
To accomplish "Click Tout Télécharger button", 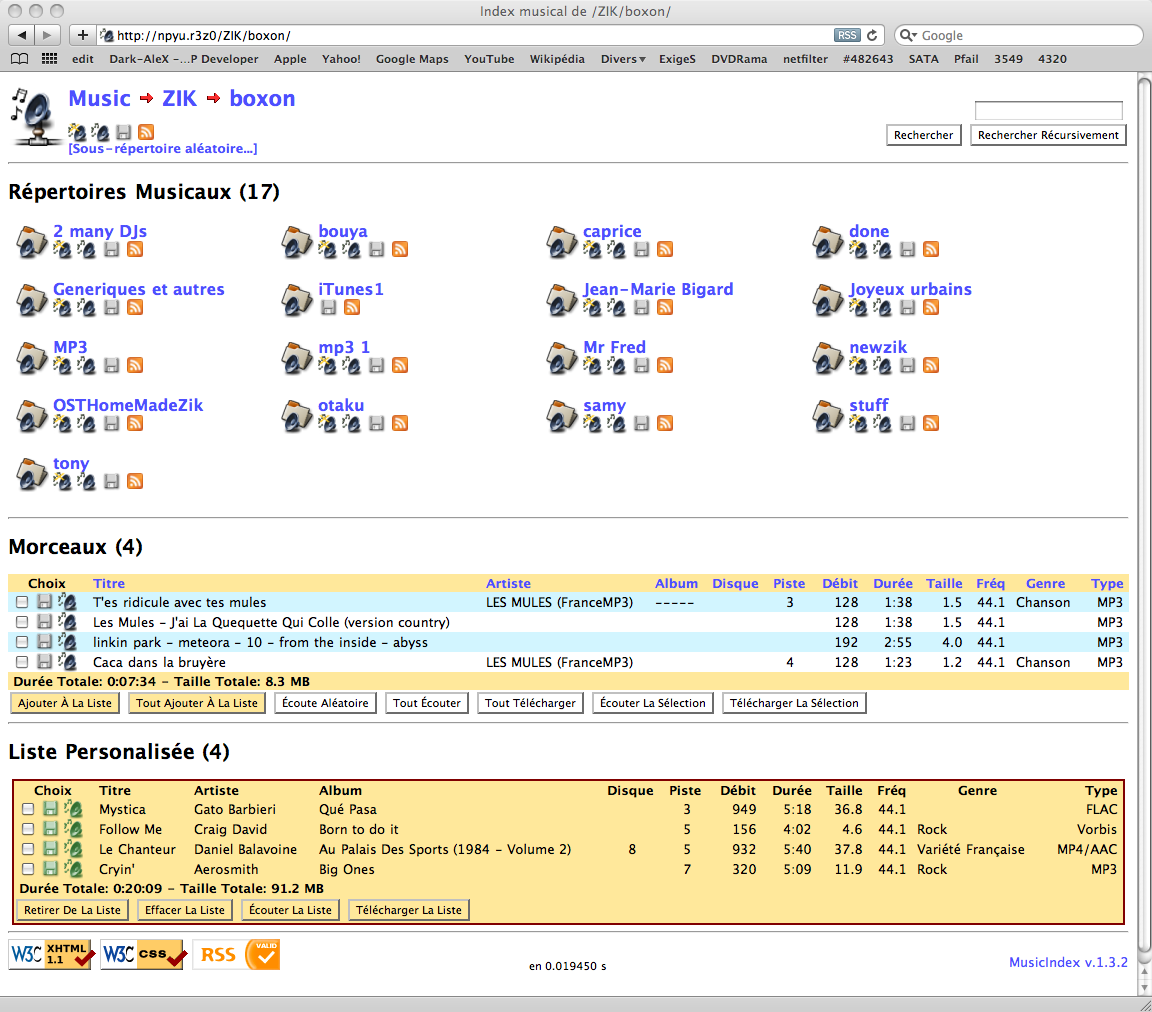I will (530, 703).
